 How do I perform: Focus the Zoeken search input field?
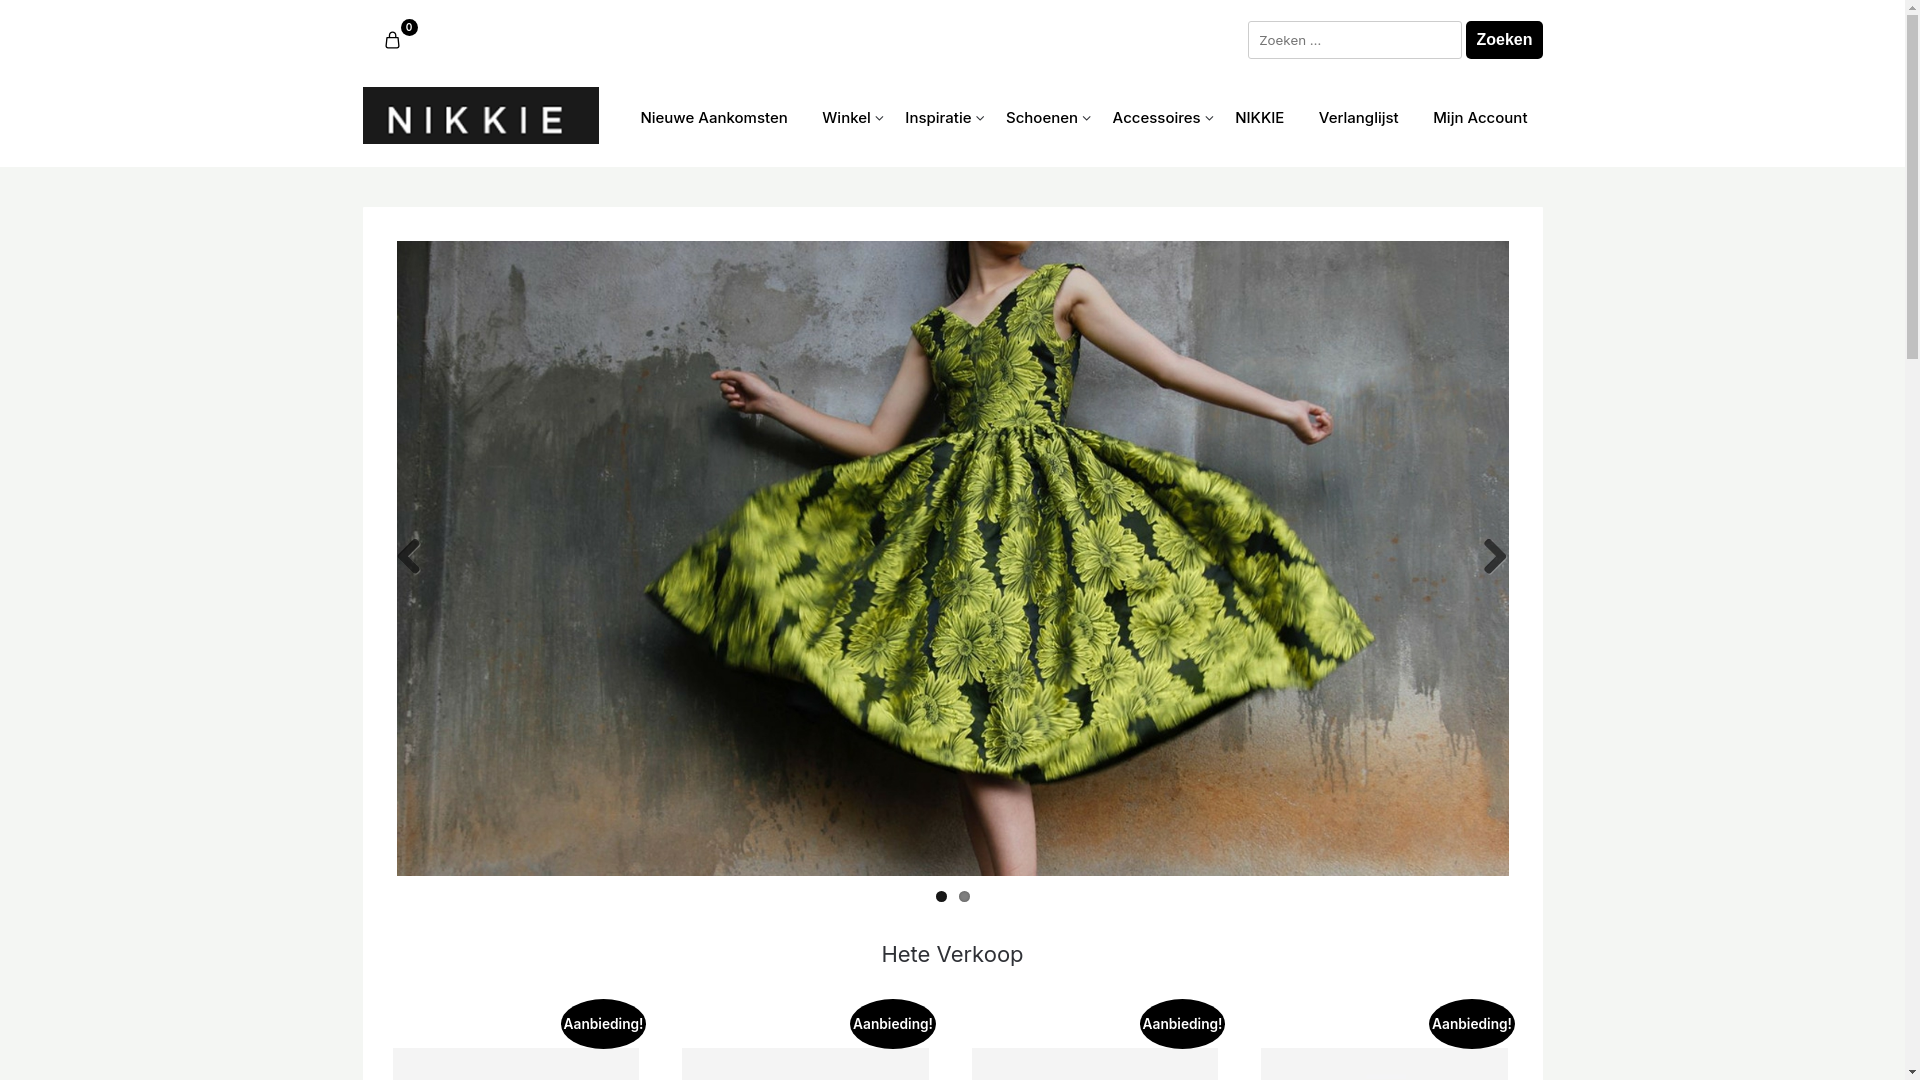1354,40
